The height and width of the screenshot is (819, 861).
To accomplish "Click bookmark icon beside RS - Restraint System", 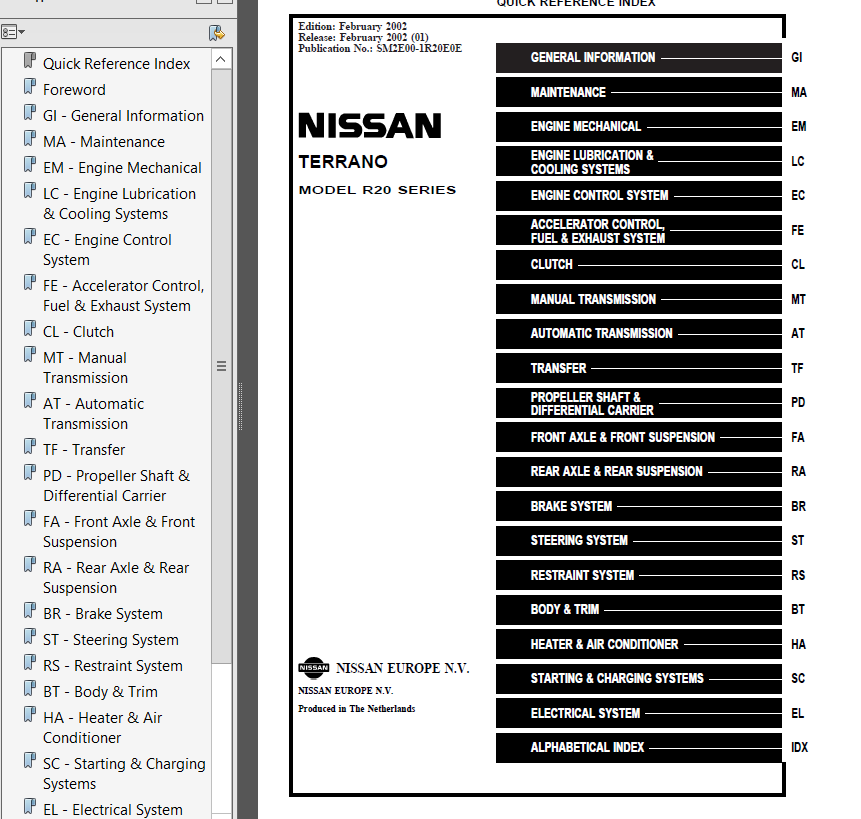I will (x=30, y=663).
